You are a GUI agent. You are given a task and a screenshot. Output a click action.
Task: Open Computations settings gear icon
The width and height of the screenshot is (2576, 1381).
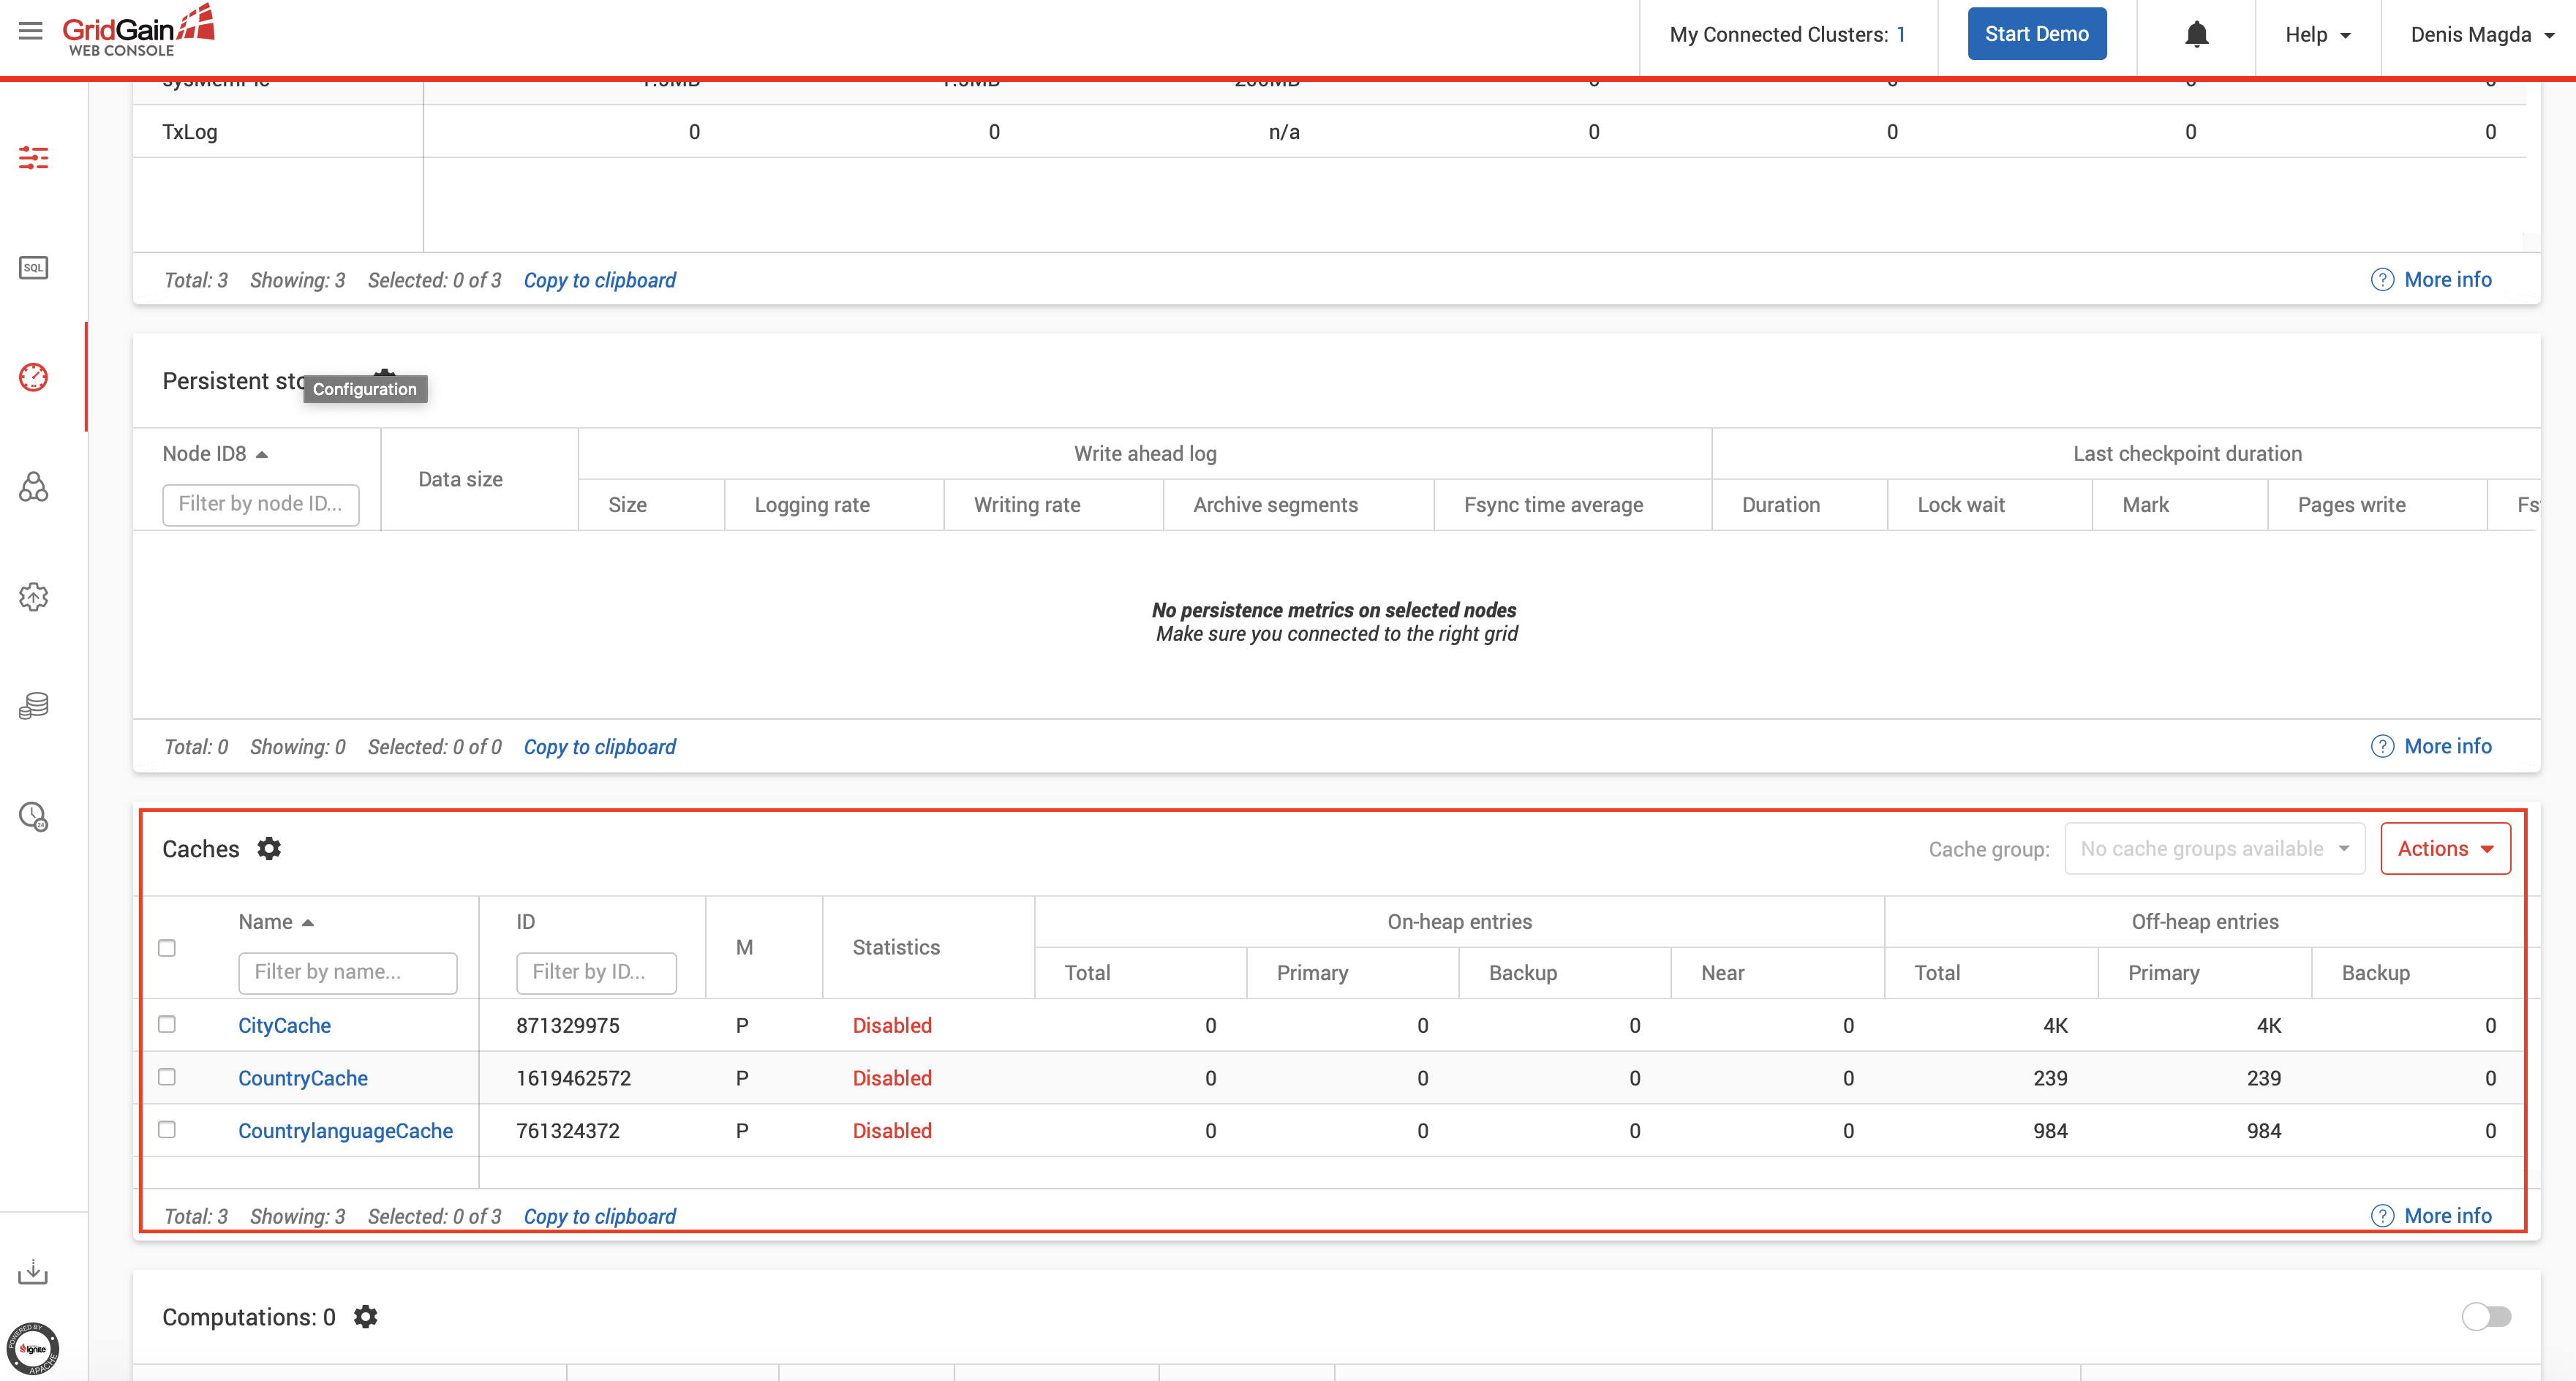point(366,1317)
